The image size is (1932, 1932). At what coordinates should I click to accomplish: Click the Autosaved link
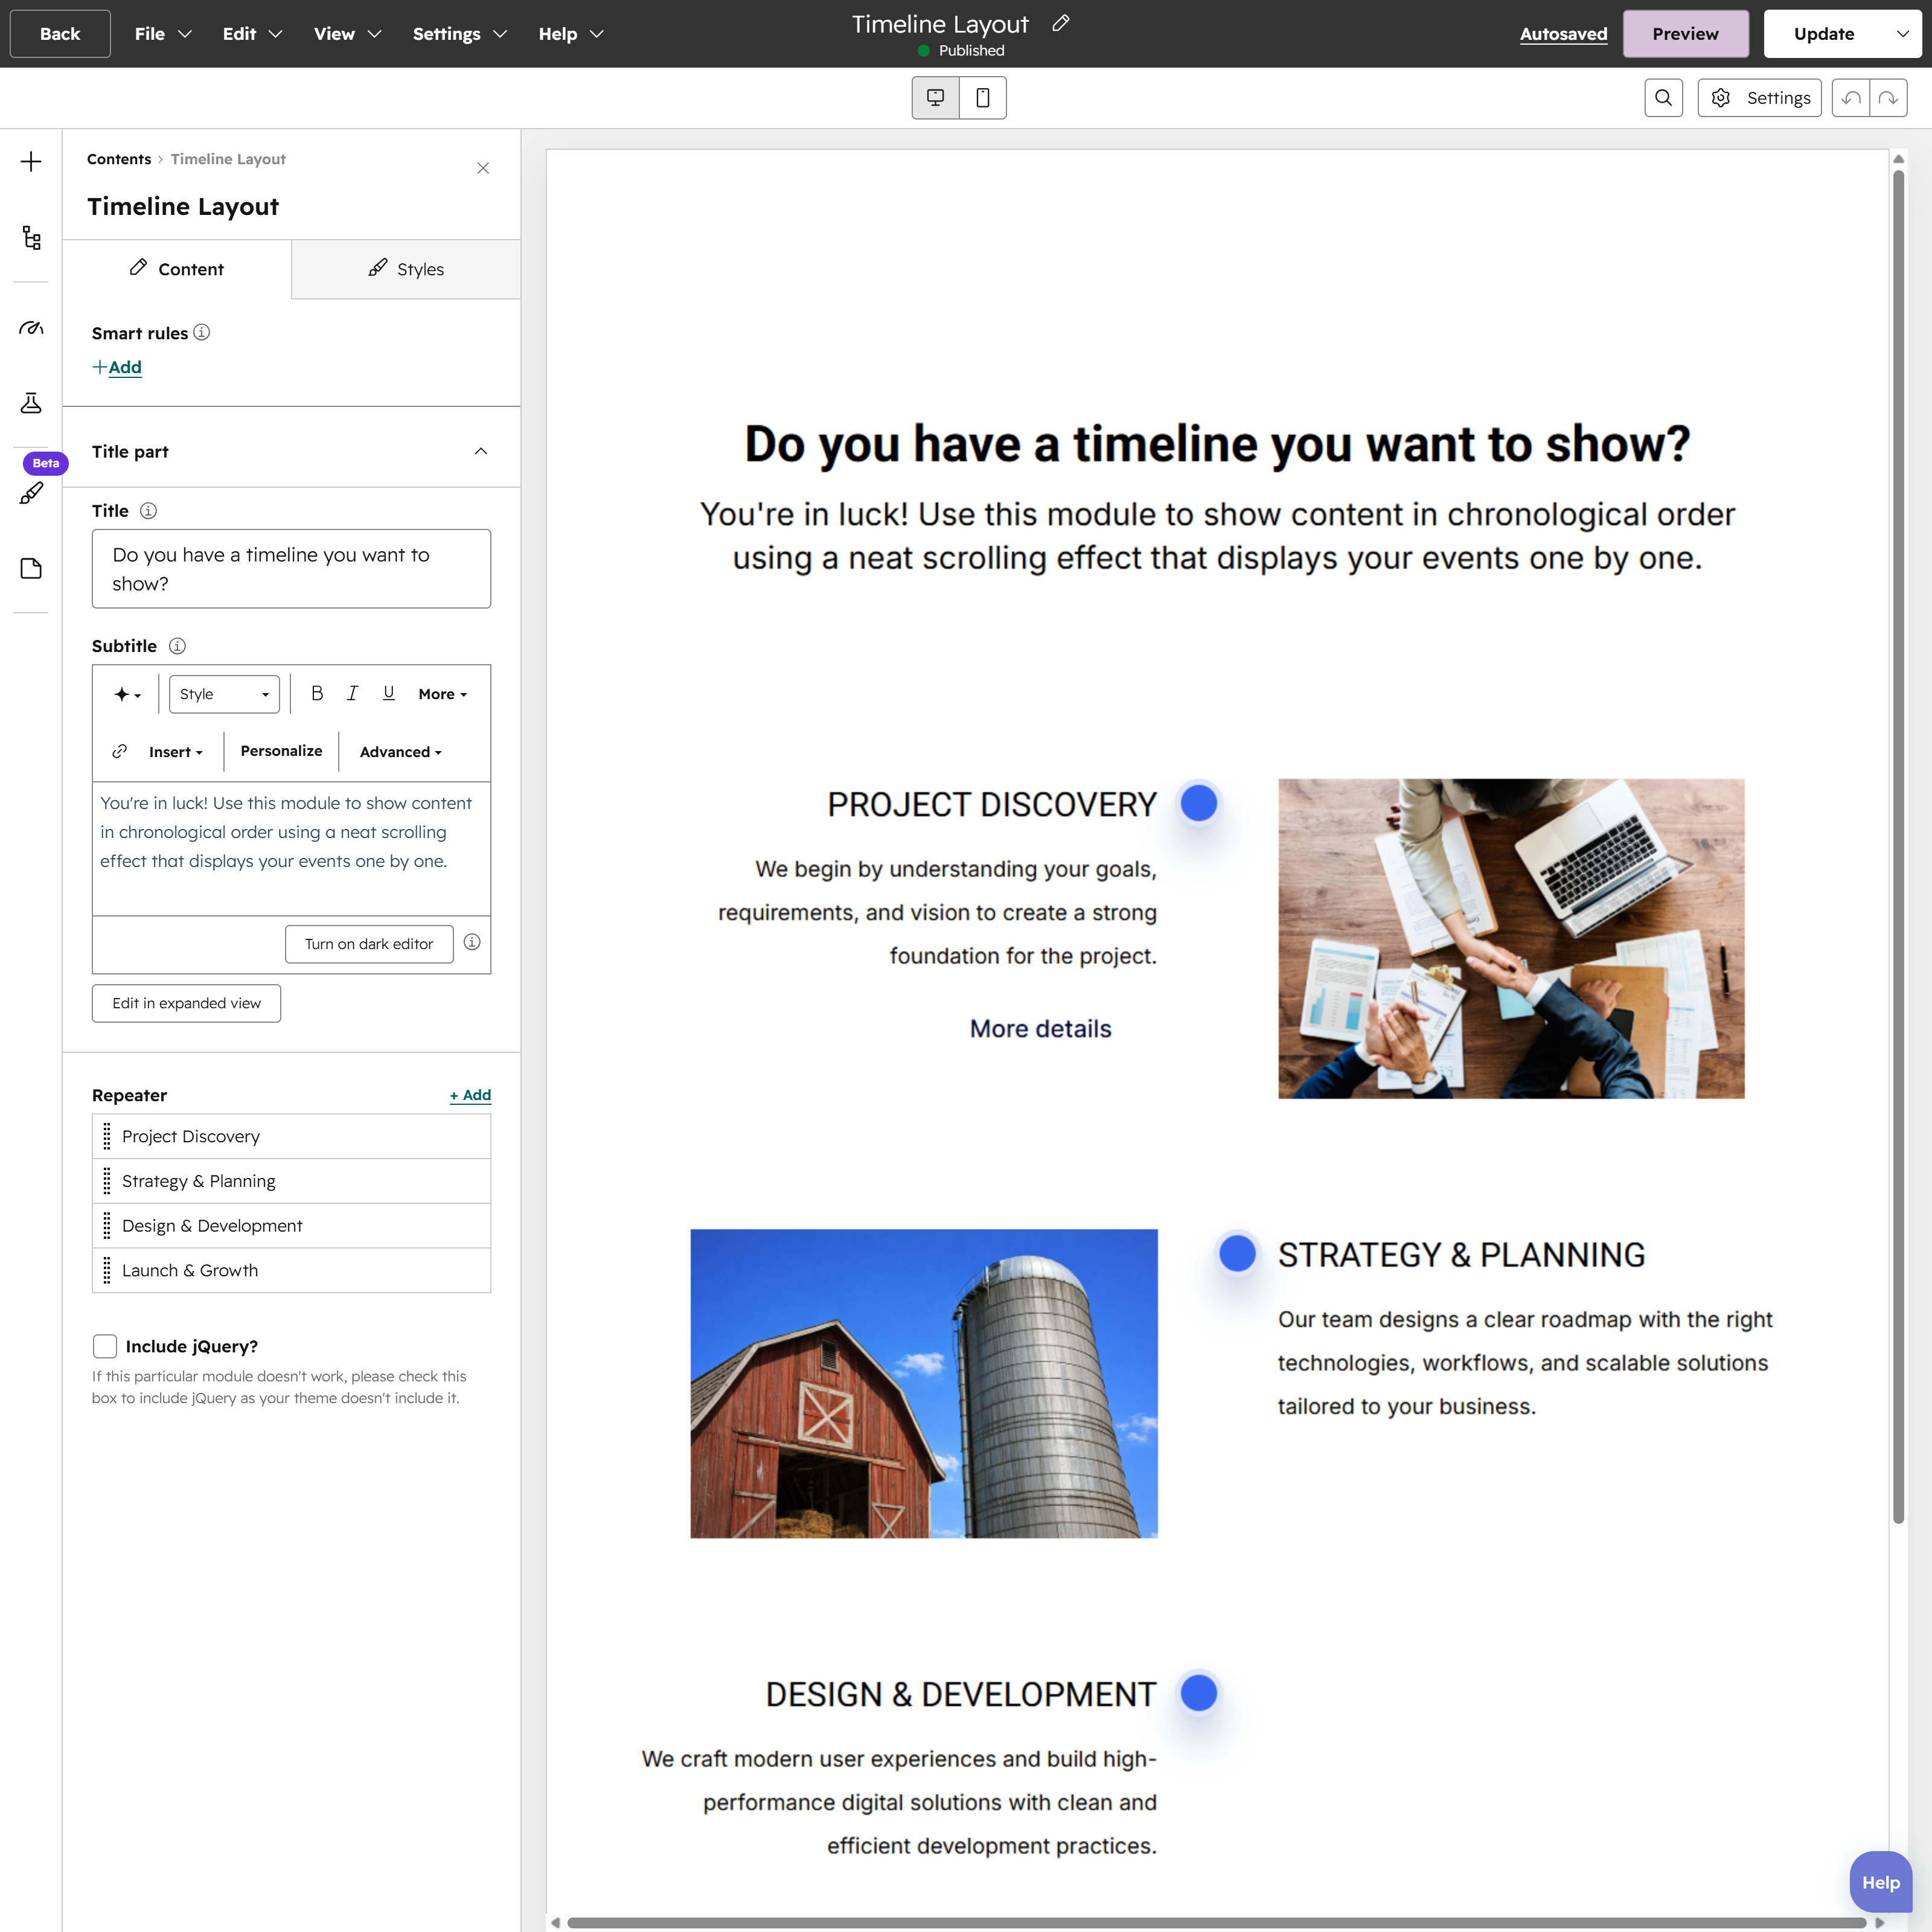(x=1563, y=34)
